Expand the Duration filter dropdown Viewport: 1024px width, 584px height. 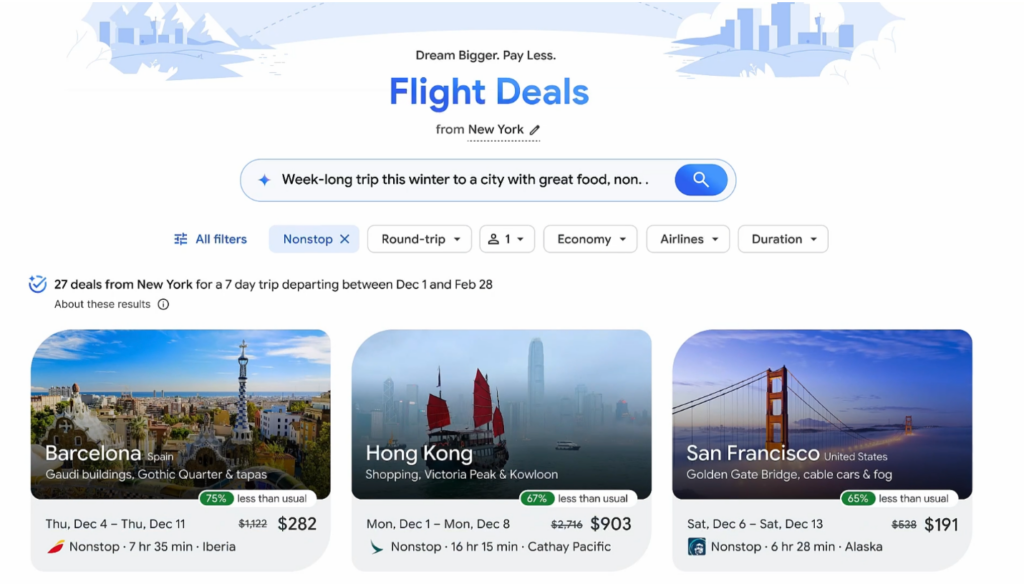click(x=783, y=239)
